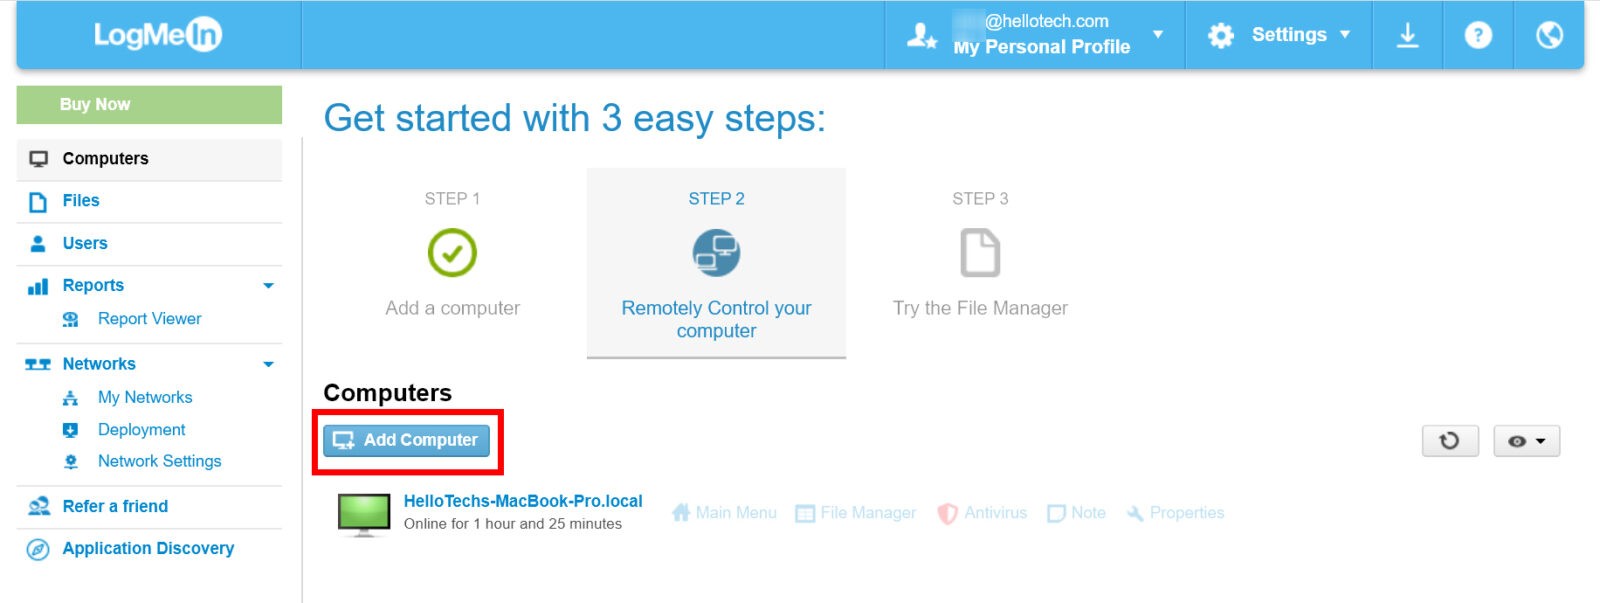Click the Step 2 remote control icon
The width and height of the screenshot is (1600, 603).
pyautogui.click(x=716, y=253)
